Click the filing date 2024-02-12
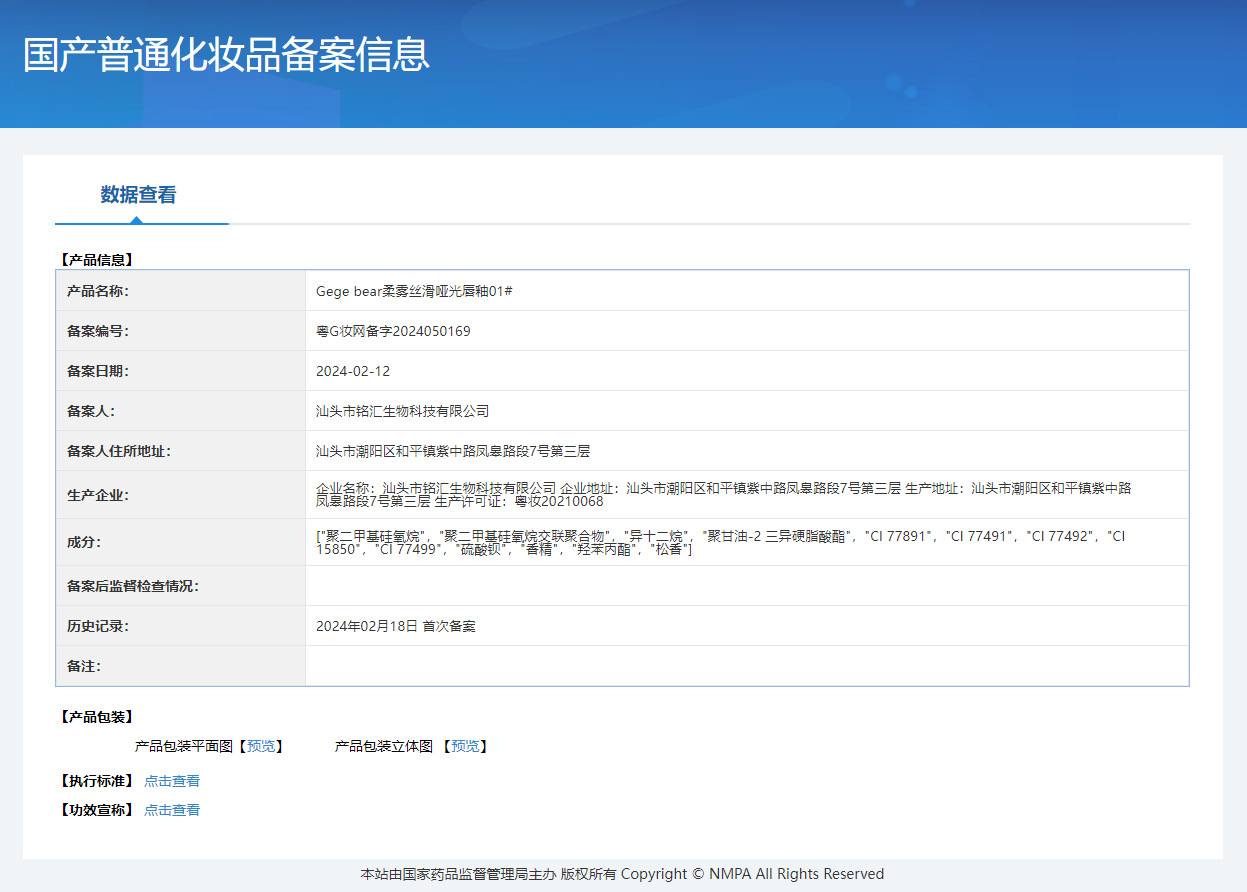The height and width of the screenshot is (892, 1247). 353,371
